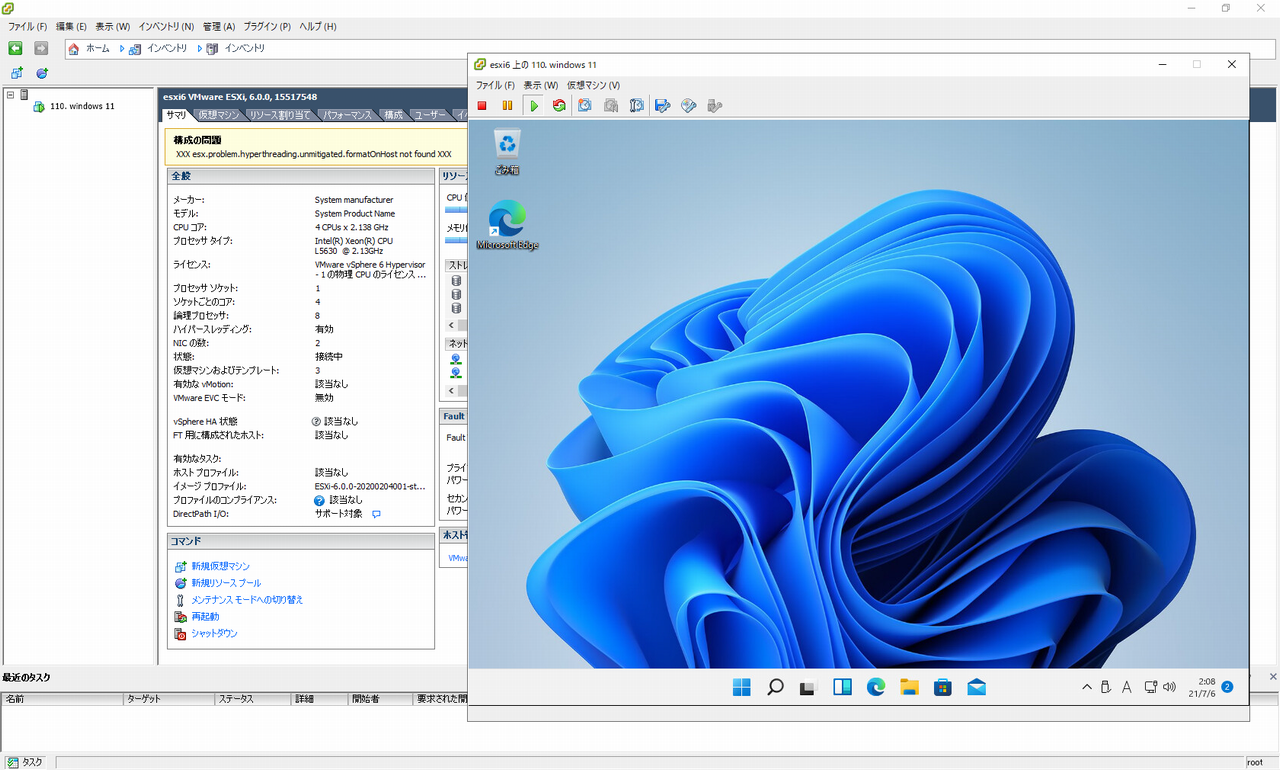The height and width of the screenshot is (770, 1280).
Task: Open the 編集 menu
Action: [70, 27]
